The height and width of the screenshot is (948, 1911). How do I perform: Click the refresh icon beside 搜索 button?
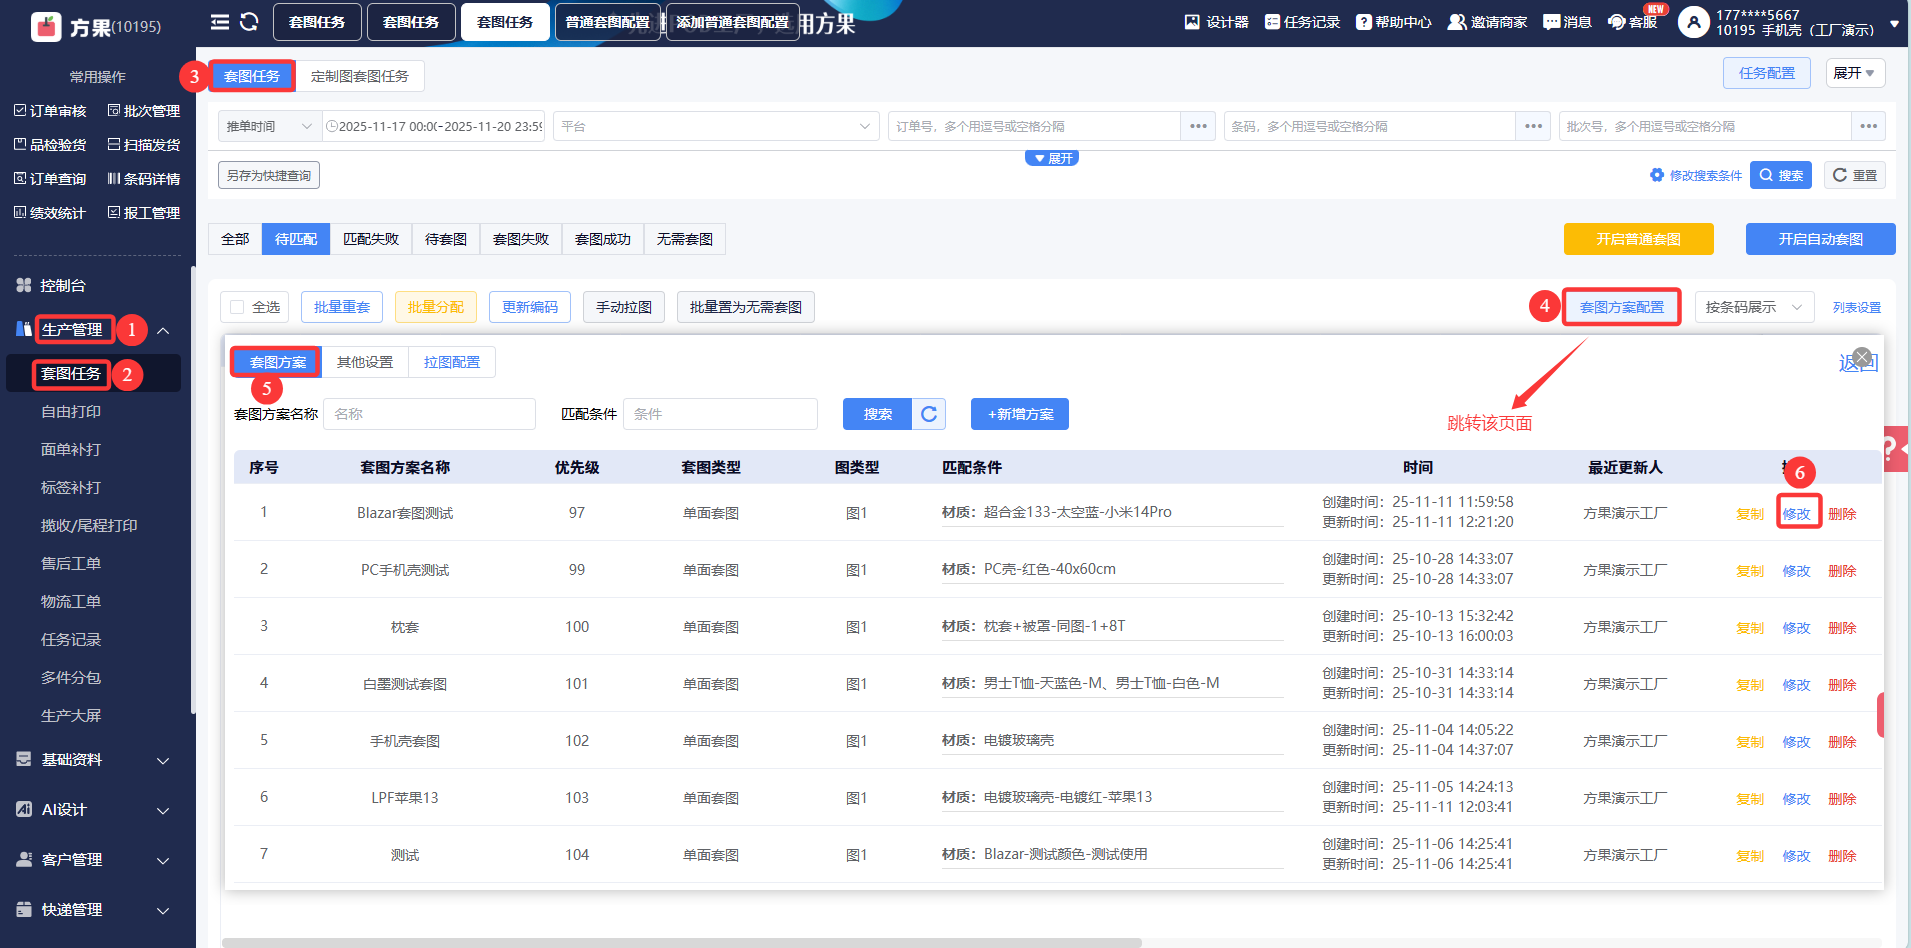tap(929, 414)
